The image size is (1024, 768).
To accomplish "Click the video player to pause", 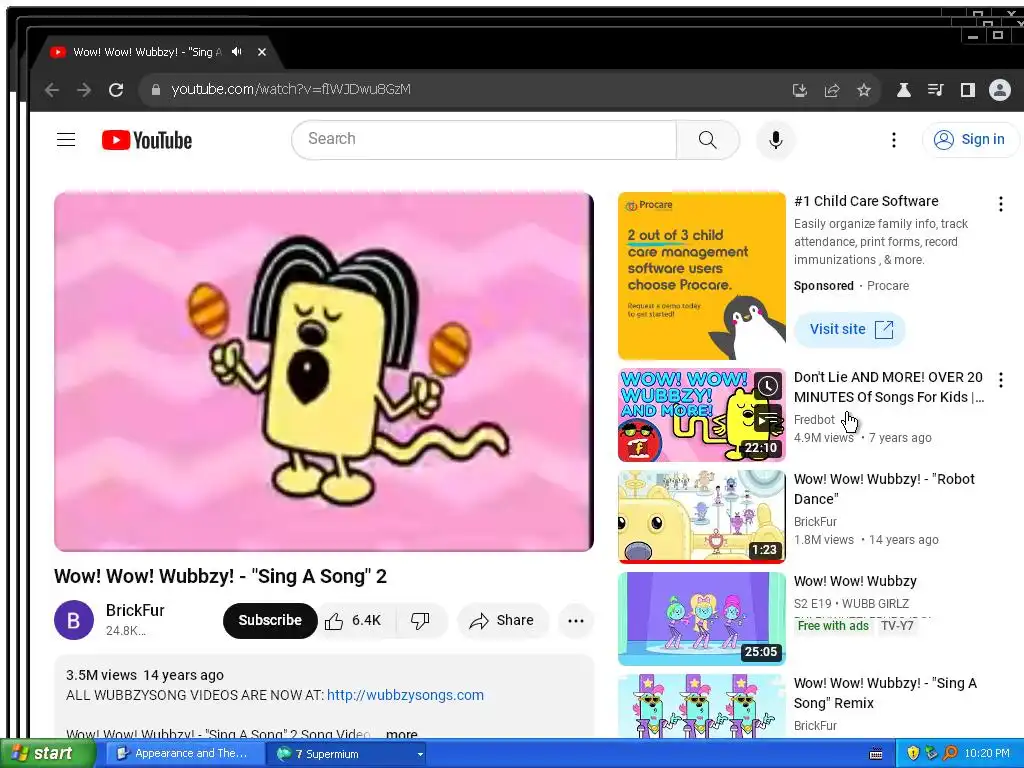I will (324, 372).
